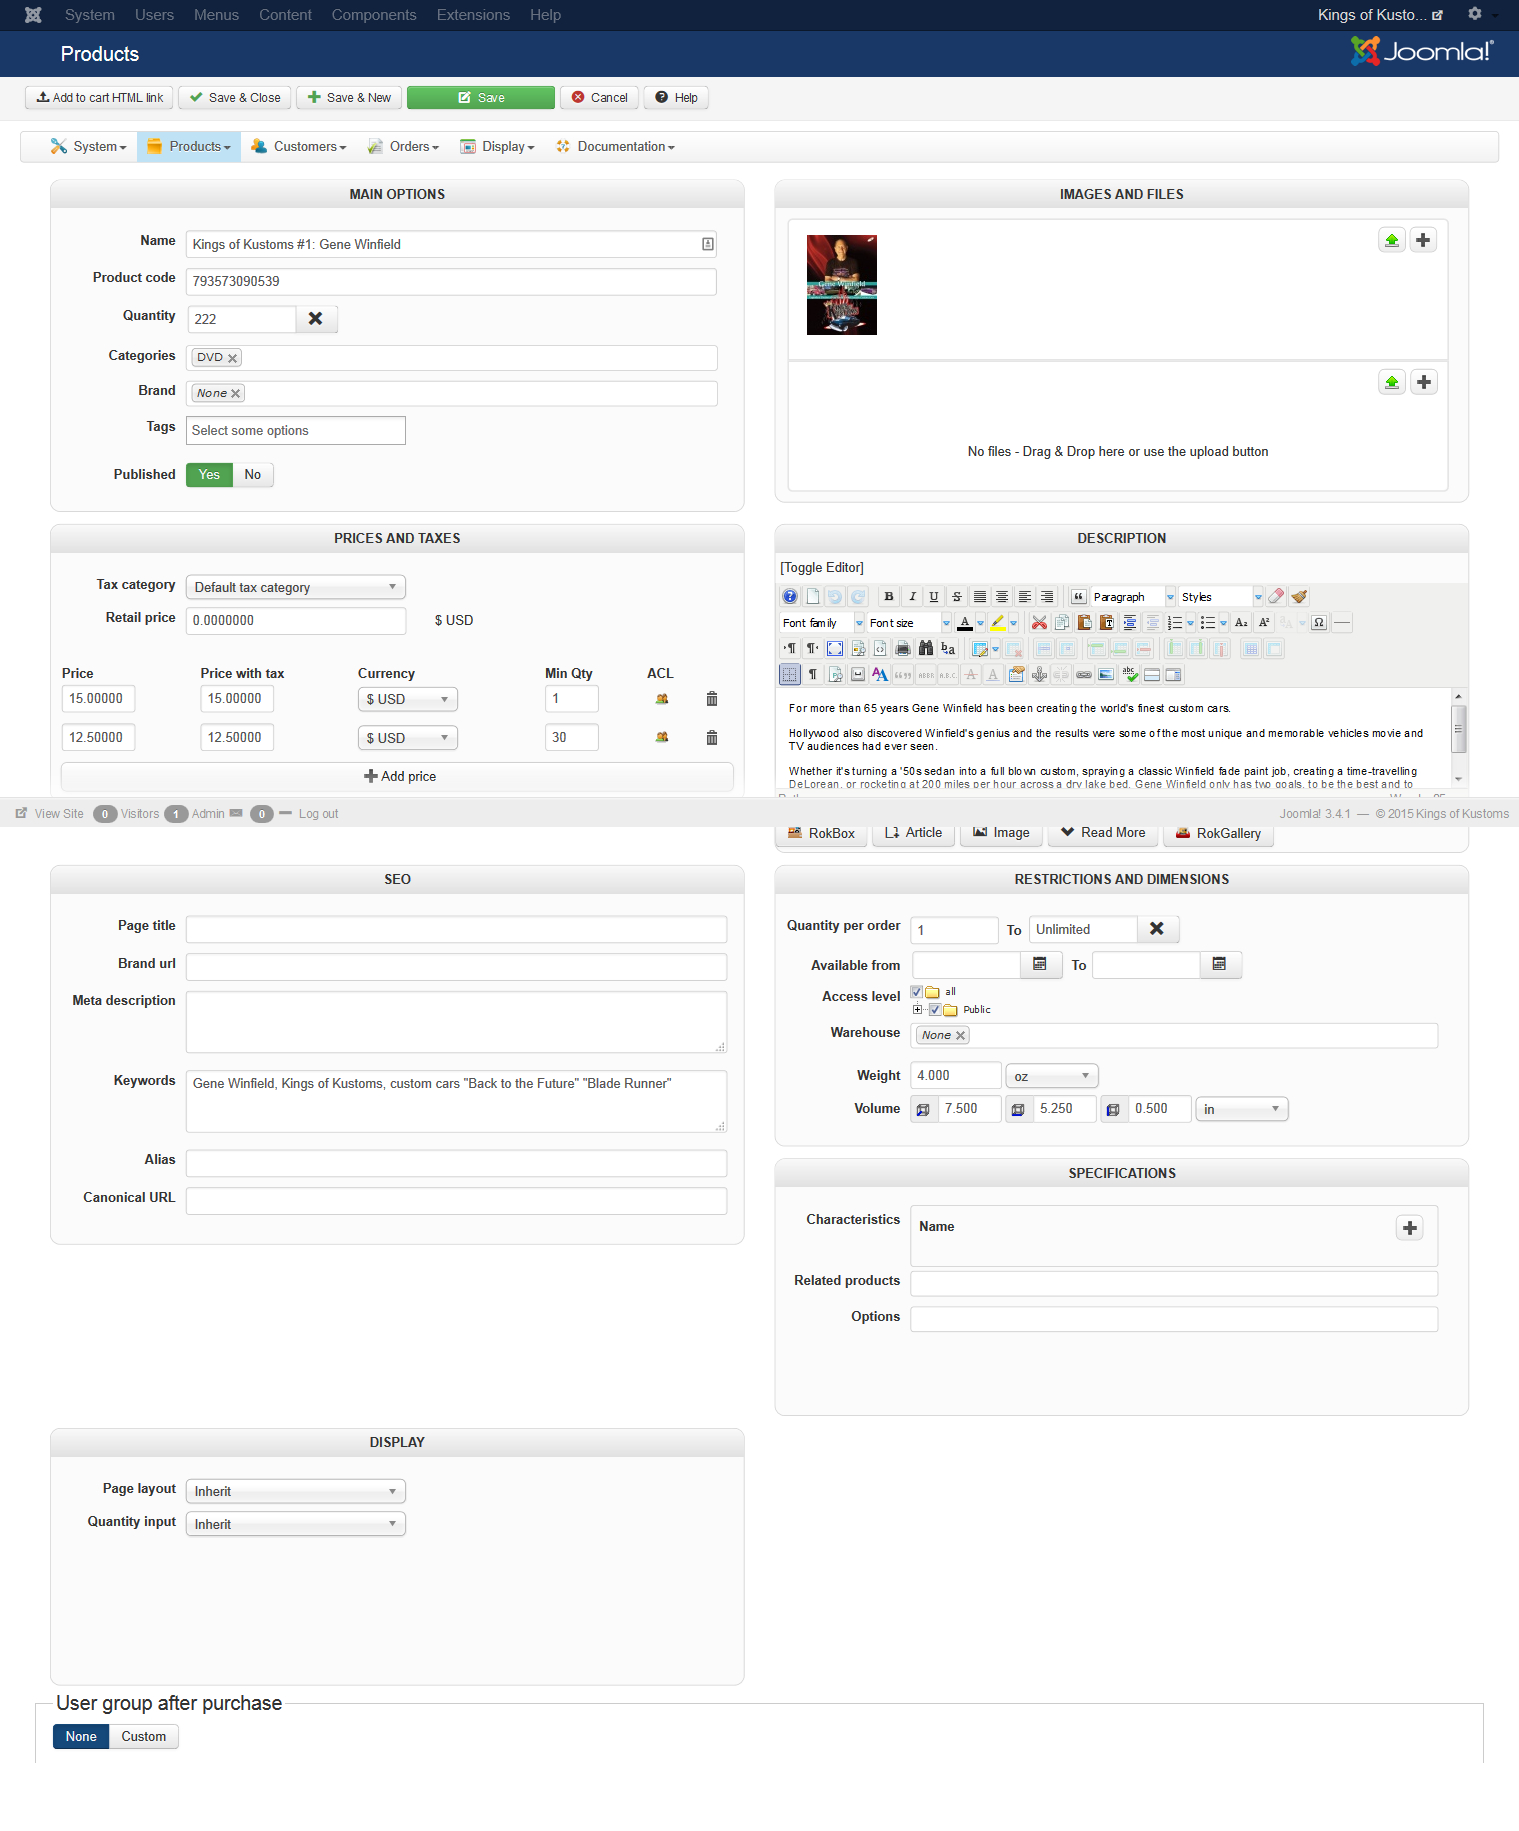Toggle the 'Public' access level checkbox
The image size is (1519, 1831).
coord(935,1010)
